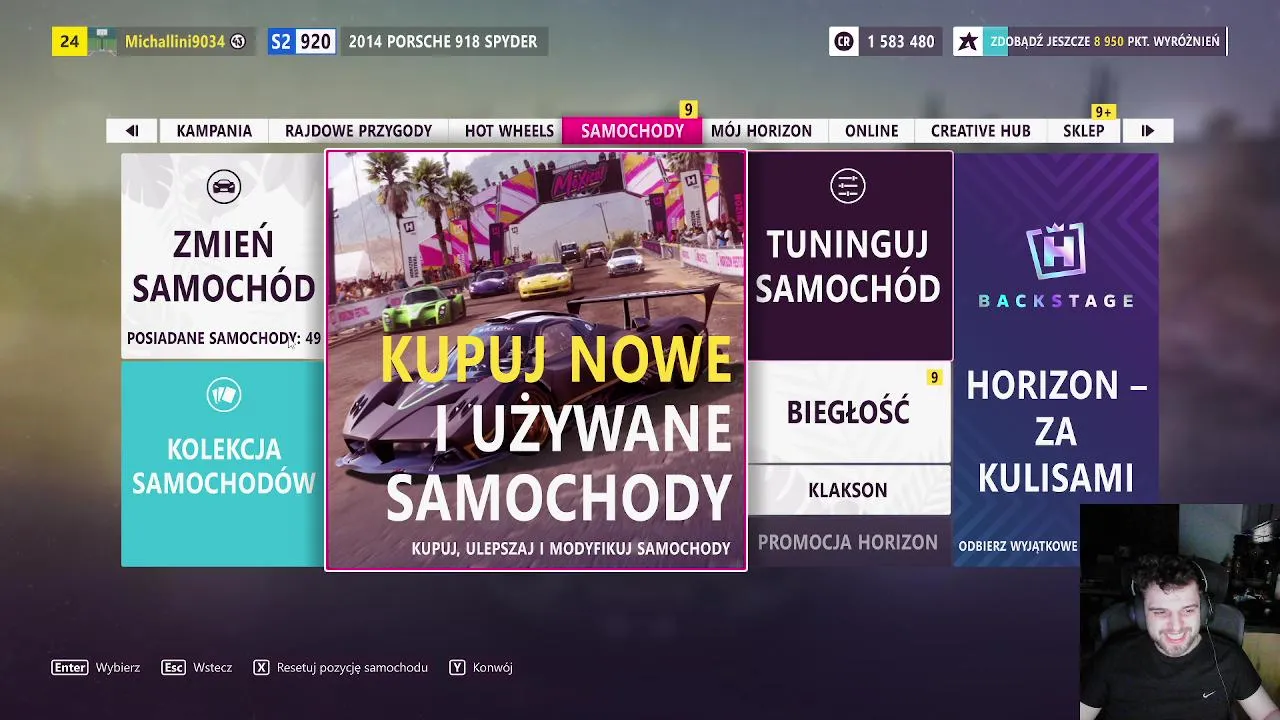Open Zmień Samochód tile

click(x=222, y=255)
